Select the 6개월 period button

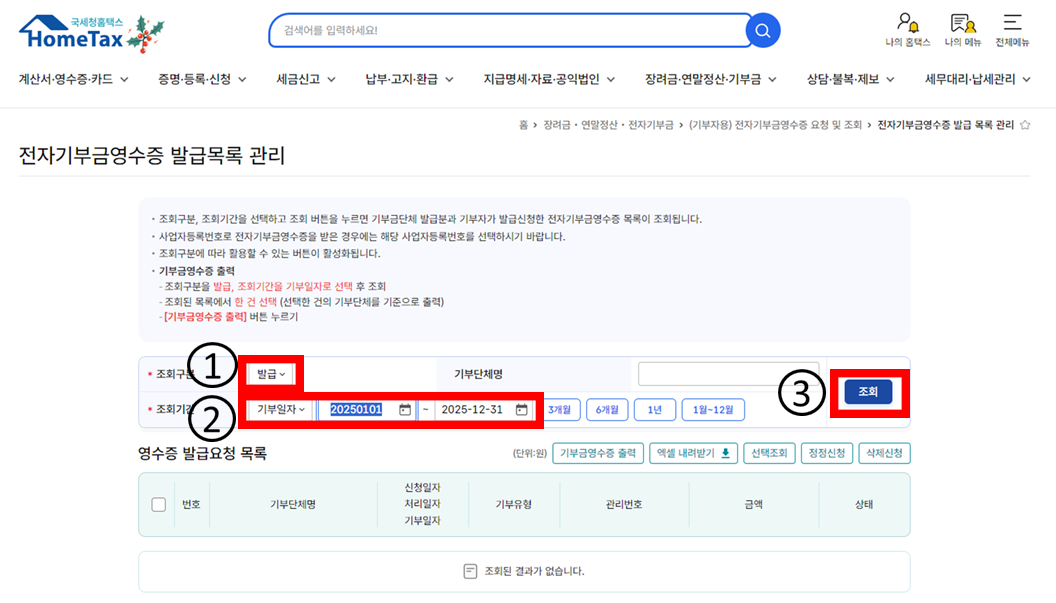(x=607, y=409)
